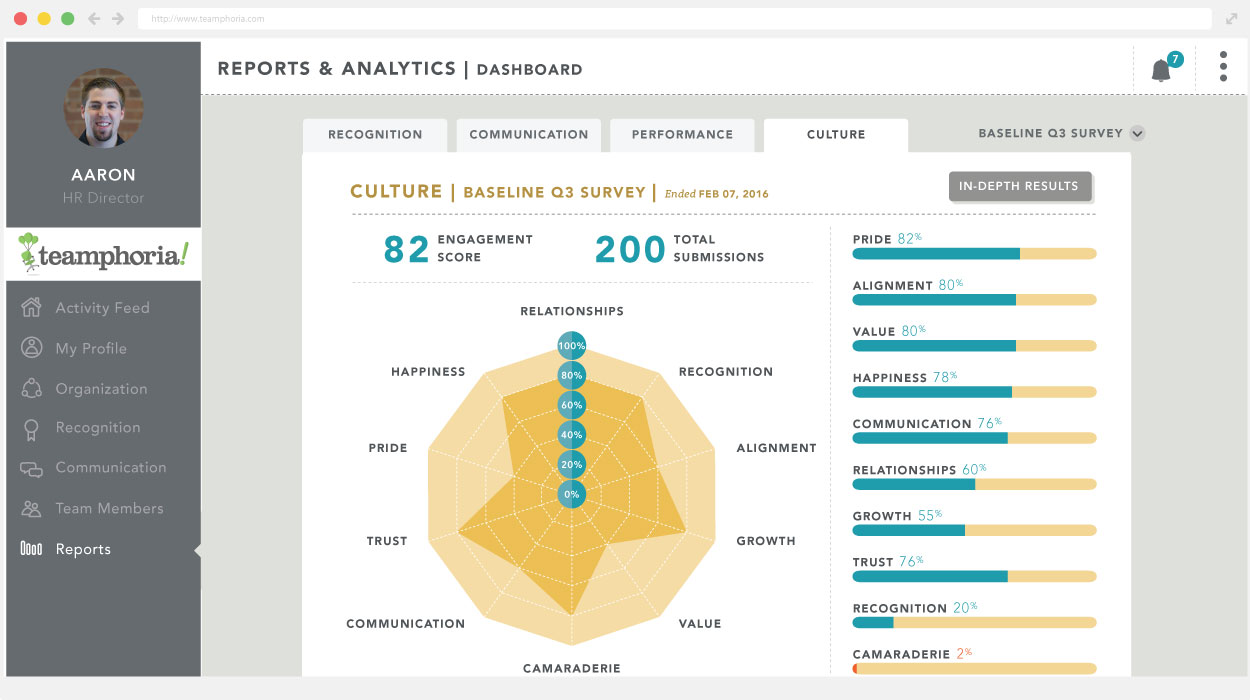Click Aaron's profile photo
The width and height of the screenshot is (1250, 700).
[x=103, y=108]
